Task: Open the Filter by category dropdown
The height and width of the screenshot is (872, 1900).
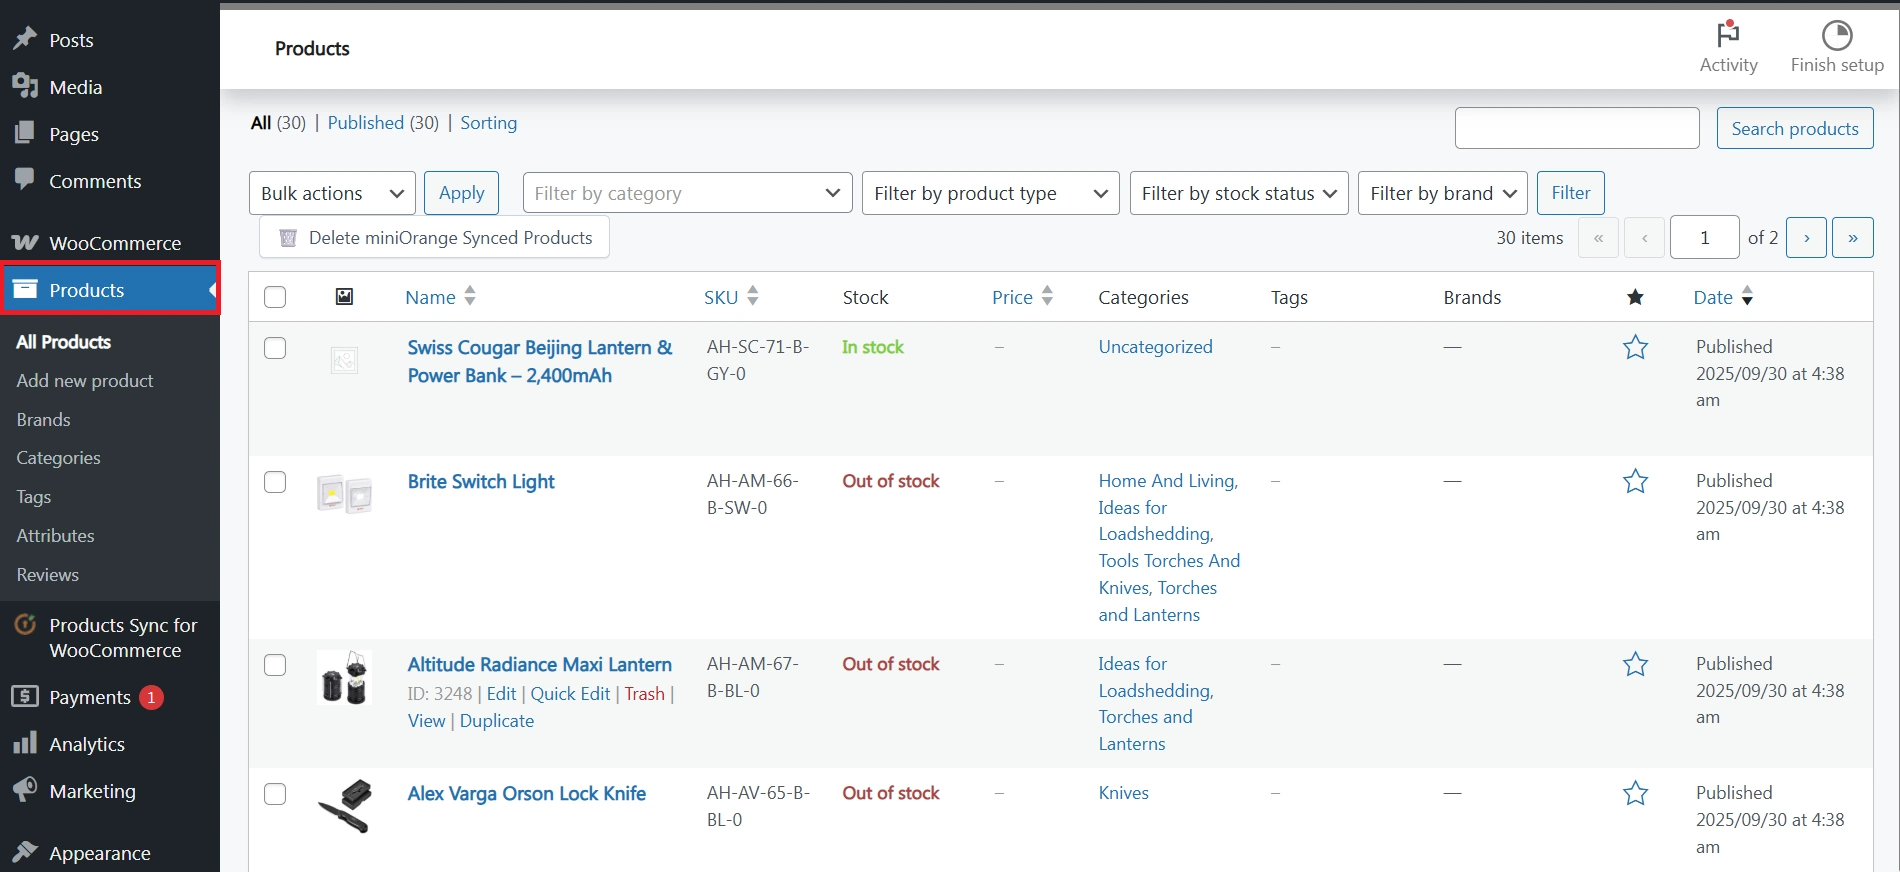Action: click(687, 193)
